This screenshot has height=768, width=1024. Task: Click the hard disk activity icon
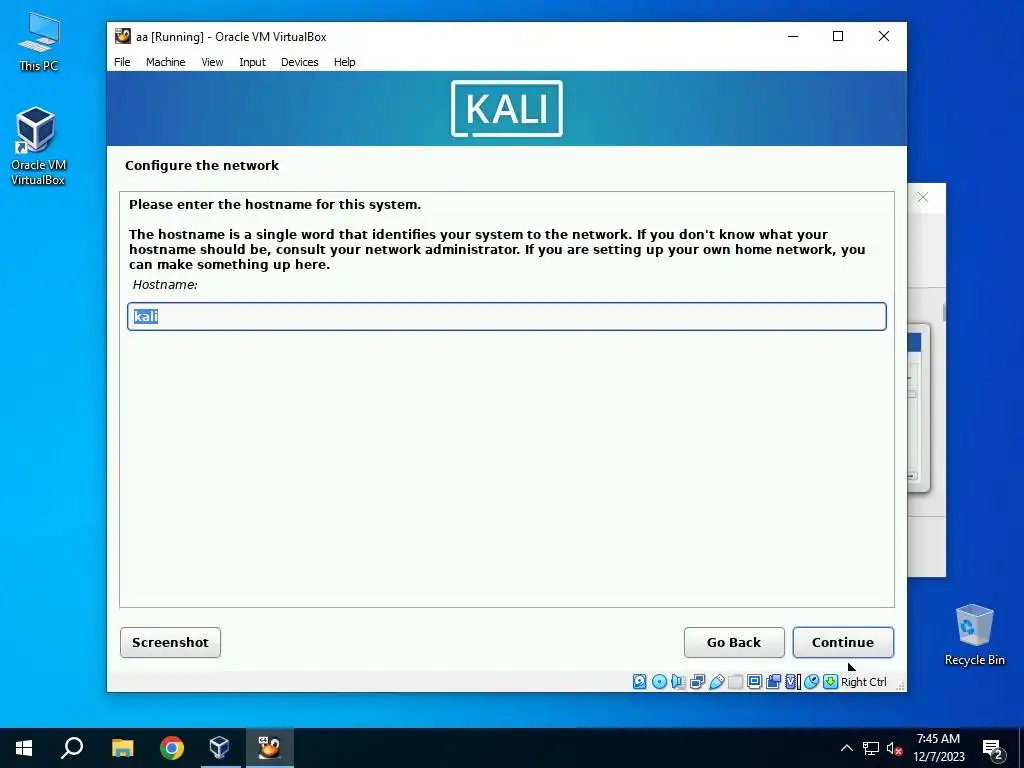639,682
